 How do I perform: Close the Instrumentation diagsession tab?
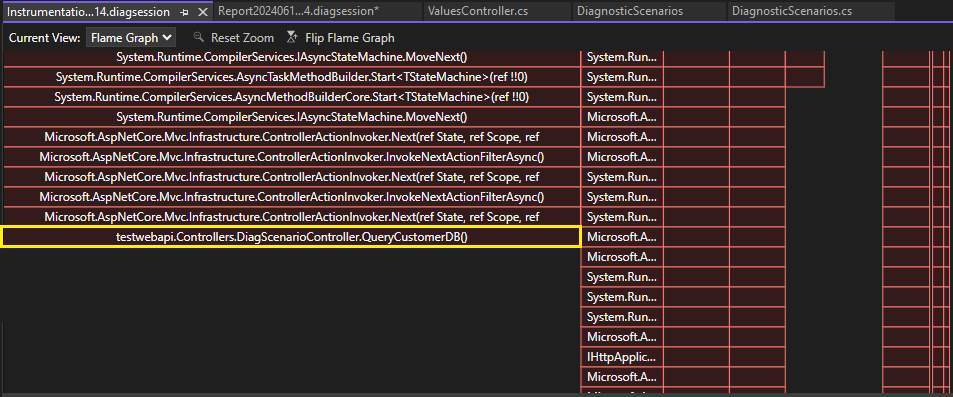(x=203, y=12)
